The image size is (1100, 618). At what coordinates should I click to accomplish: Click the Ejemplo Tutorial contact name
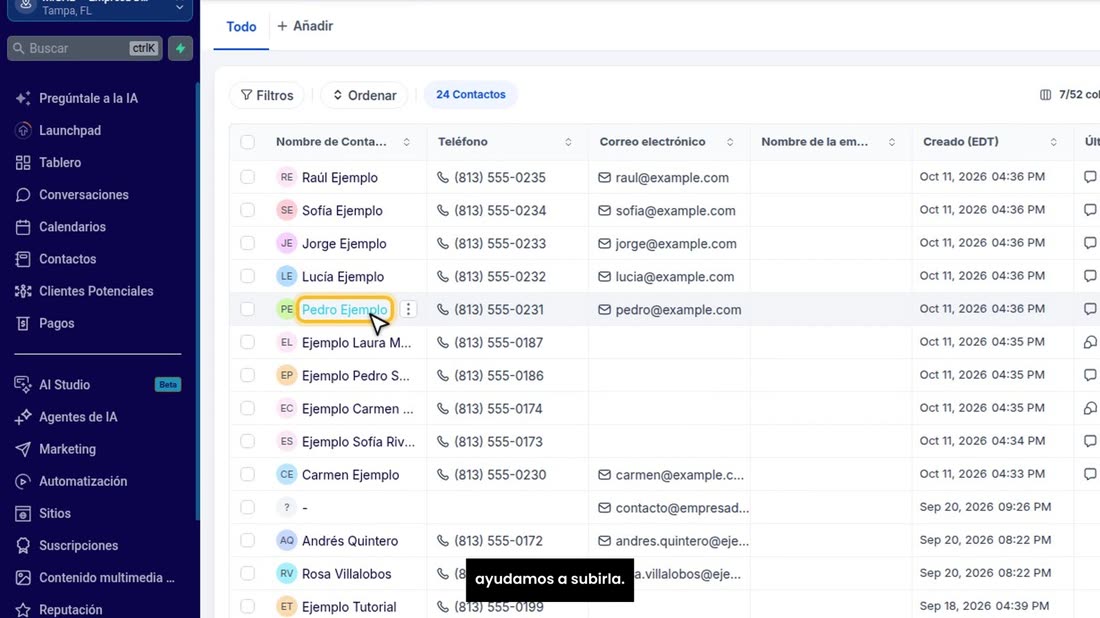(x=349, y=607)
